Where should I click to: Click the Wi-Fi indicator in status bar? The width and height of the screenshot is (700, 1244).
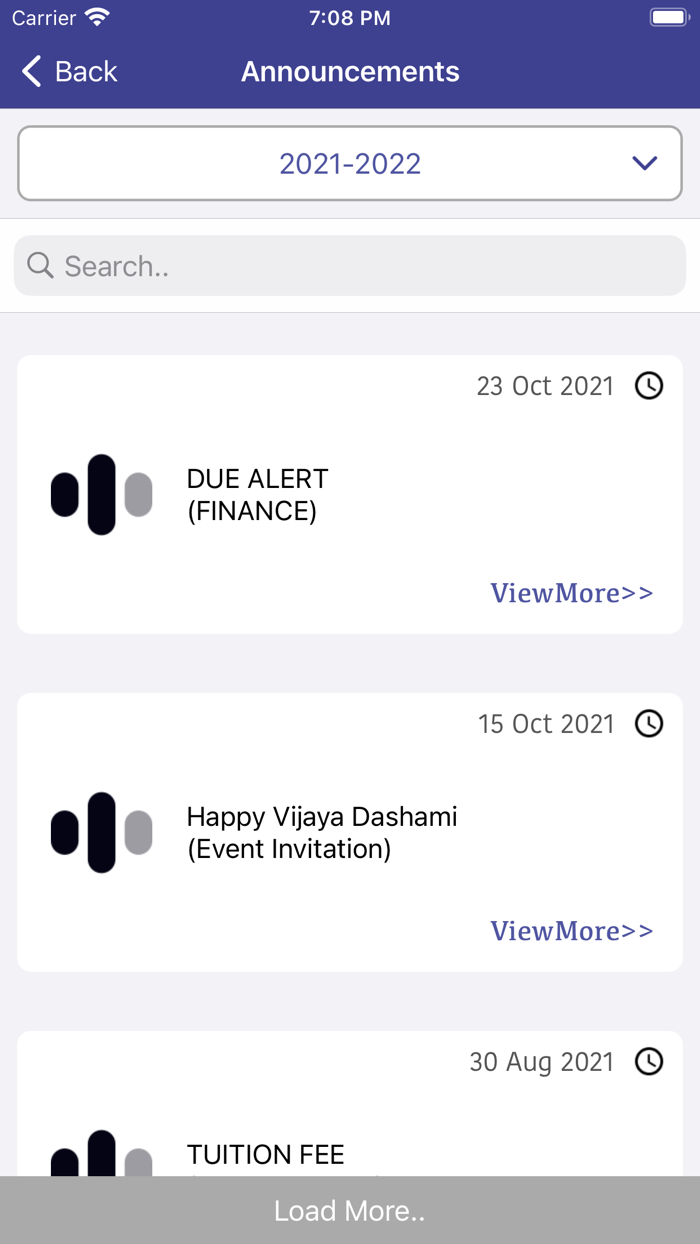[x=96, y=16]
